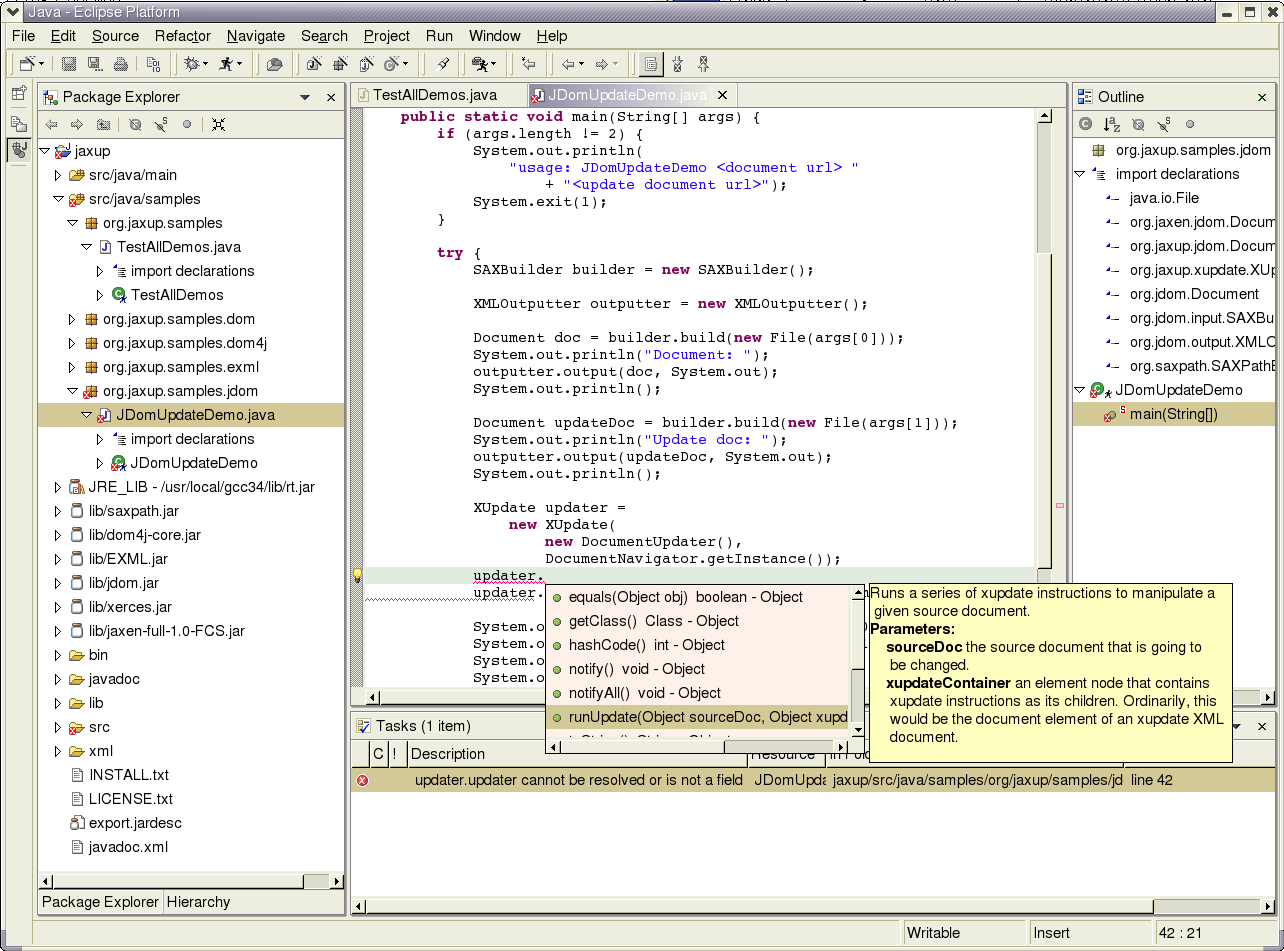Select runUpdate in the autocomplete list
Screen dimensions: 1284x951
699,717
